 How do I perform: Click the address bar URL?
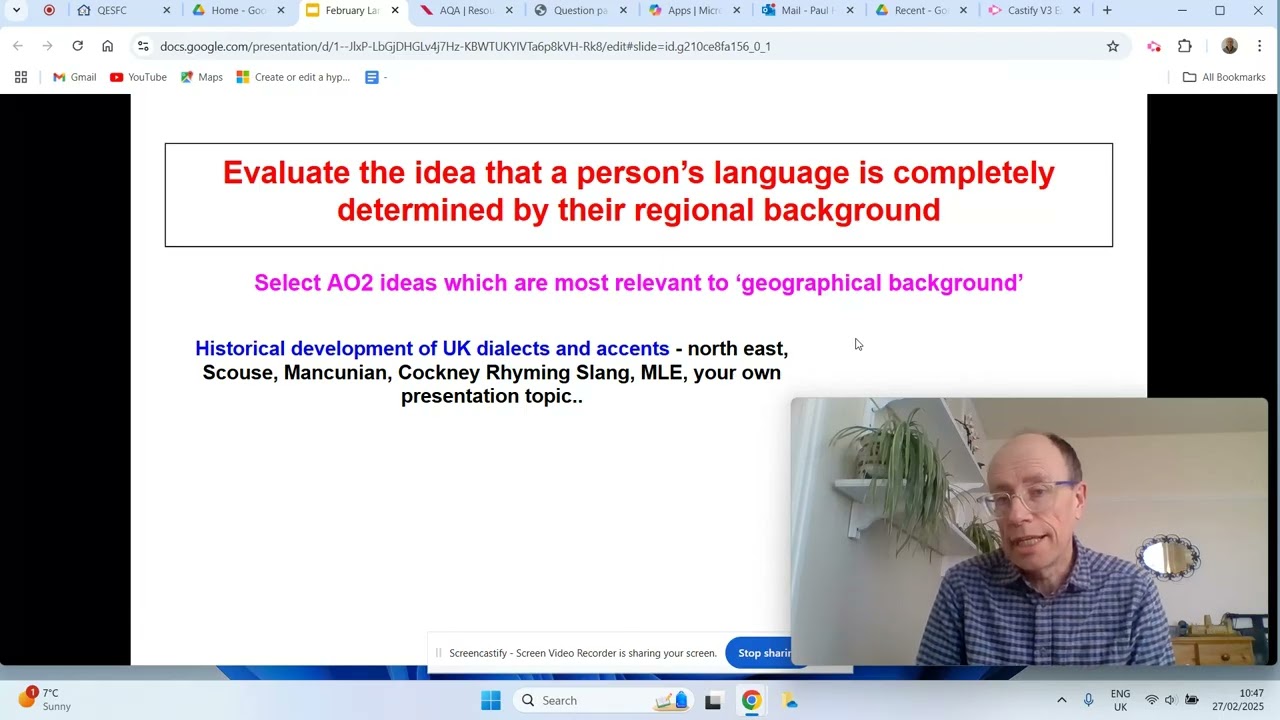pos(465,47)
